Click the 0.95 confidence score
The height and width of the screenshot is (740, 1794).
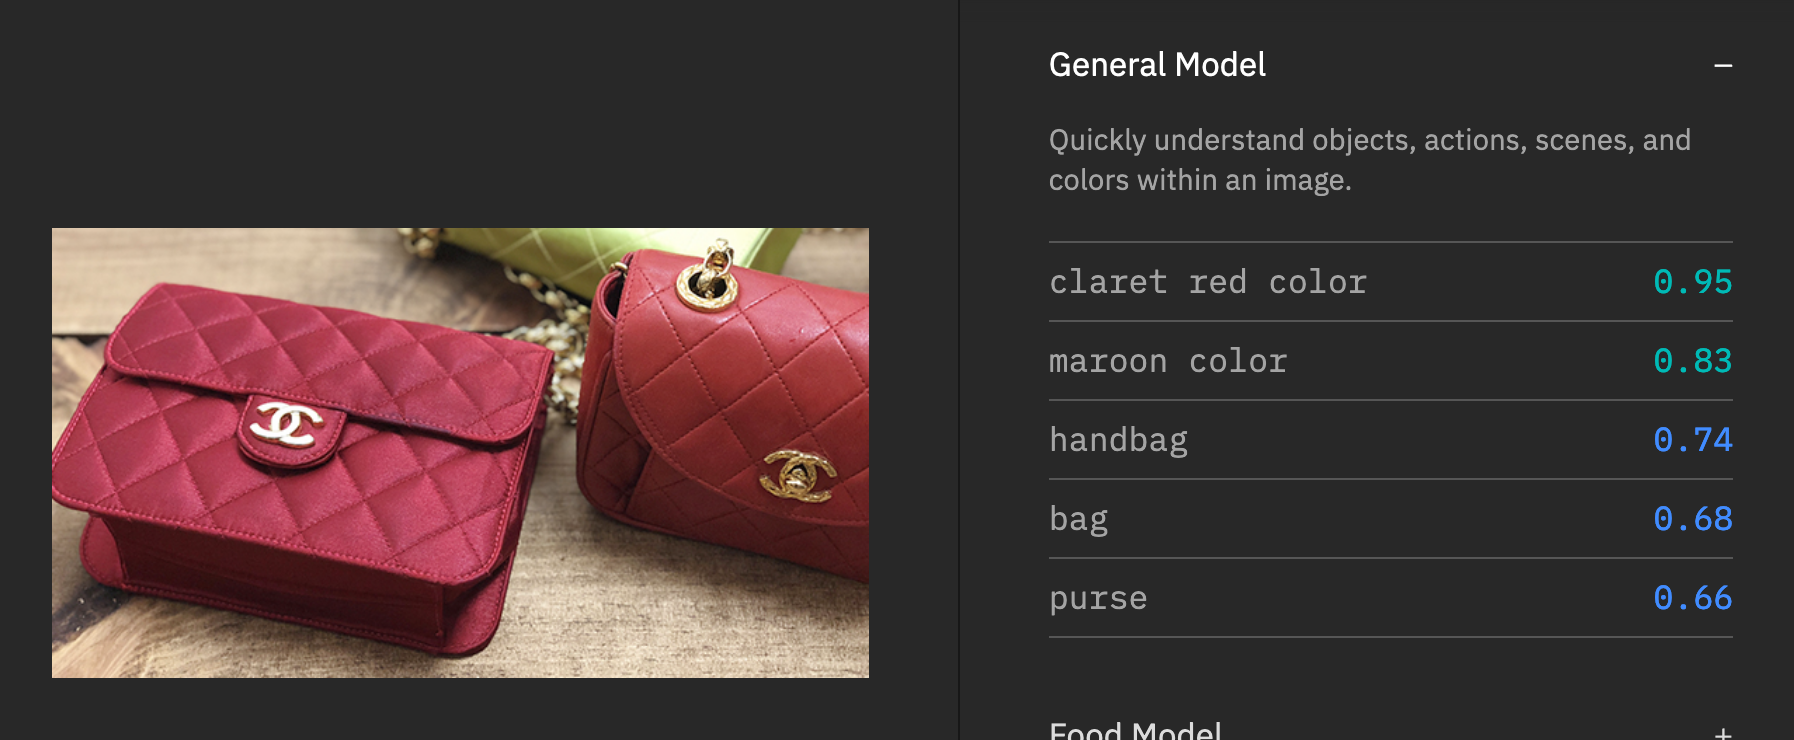coord(1692,282)
